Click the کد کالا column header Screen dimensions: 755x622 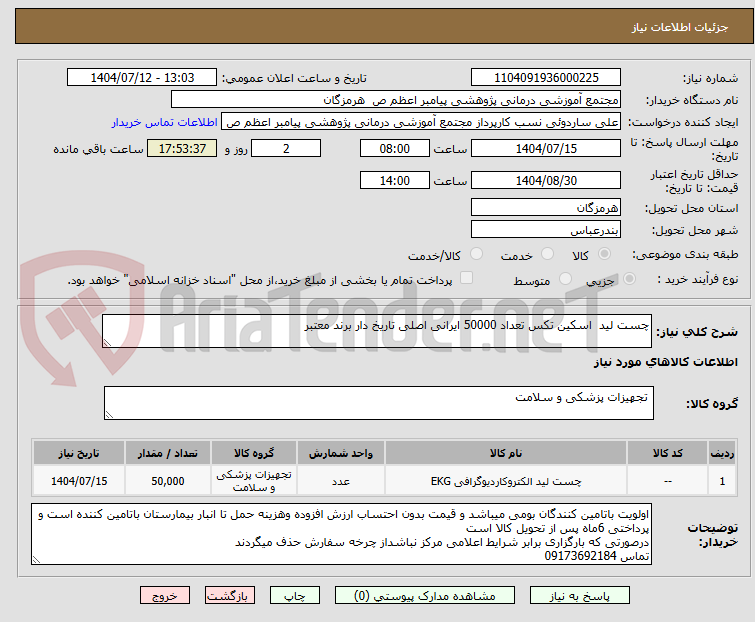[x=667, y=453]
